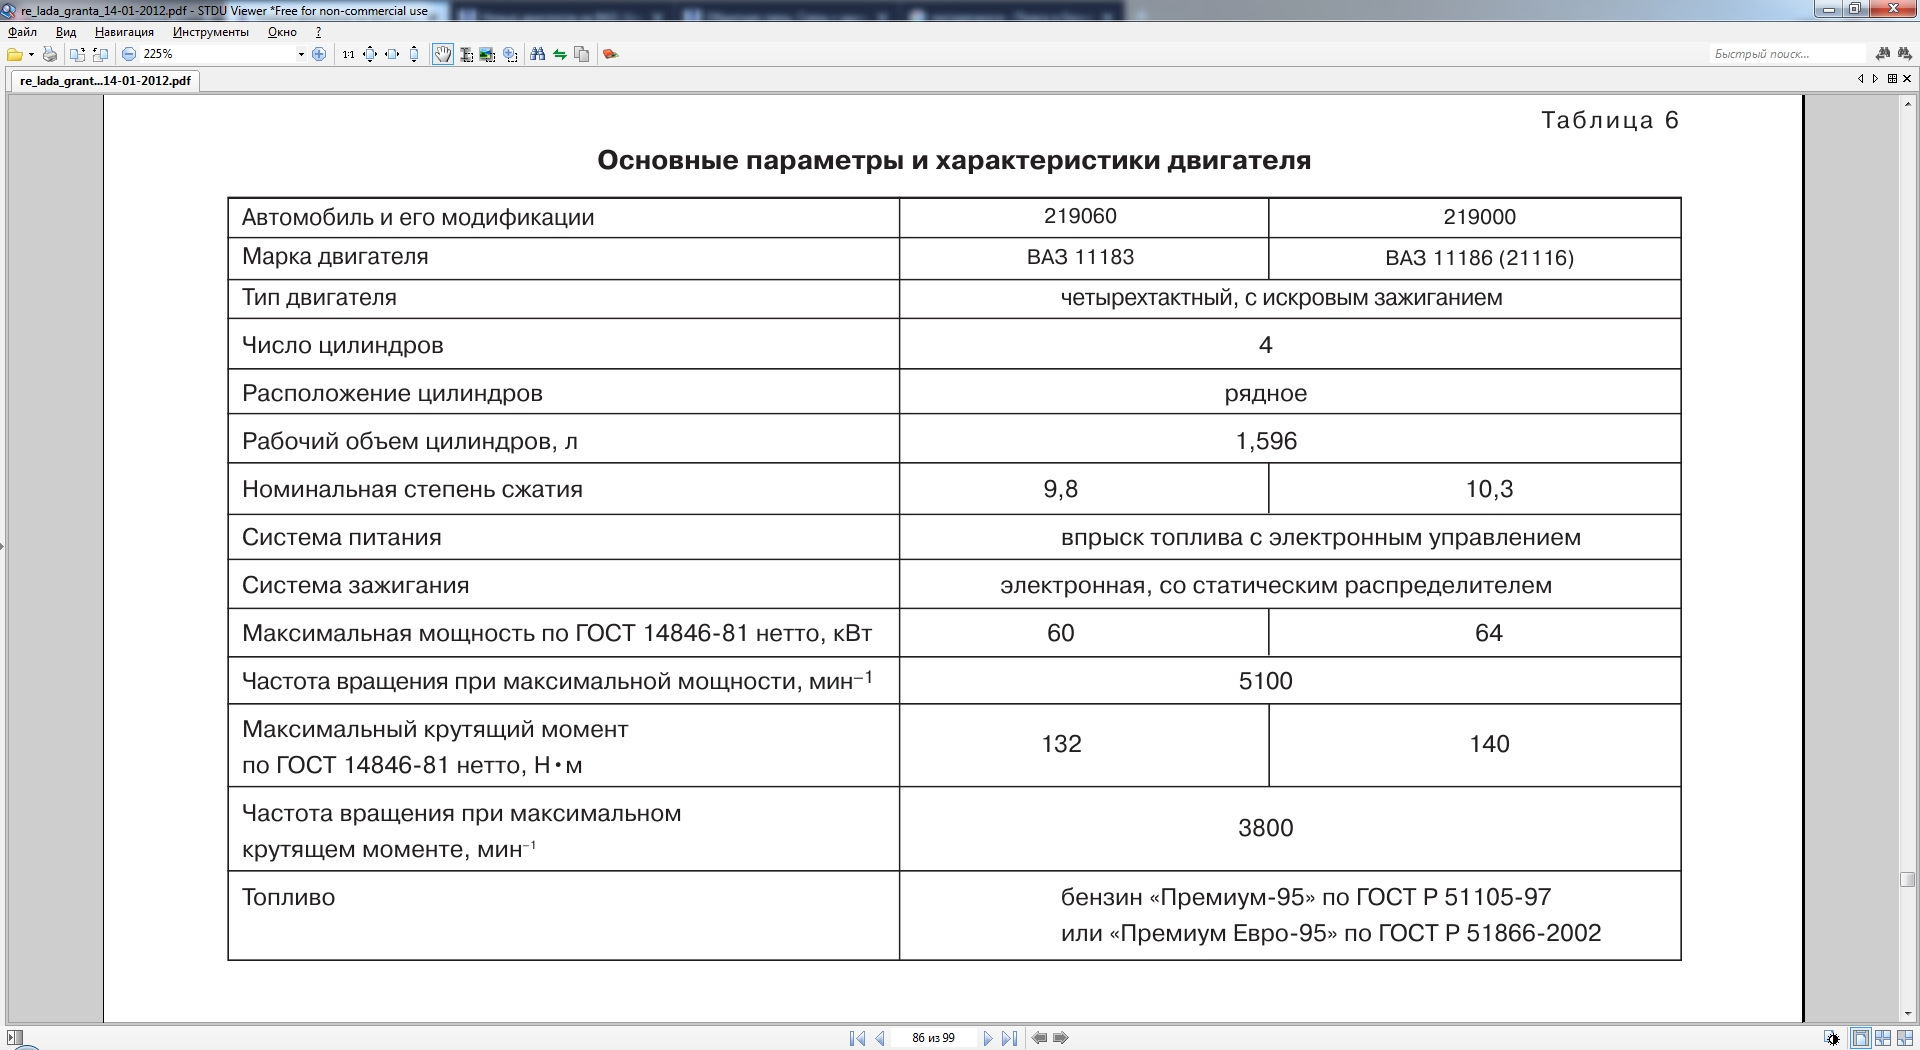Zoom out with the minus button
This screenshot has height=1050, width=1920.
tap(129, 54)
